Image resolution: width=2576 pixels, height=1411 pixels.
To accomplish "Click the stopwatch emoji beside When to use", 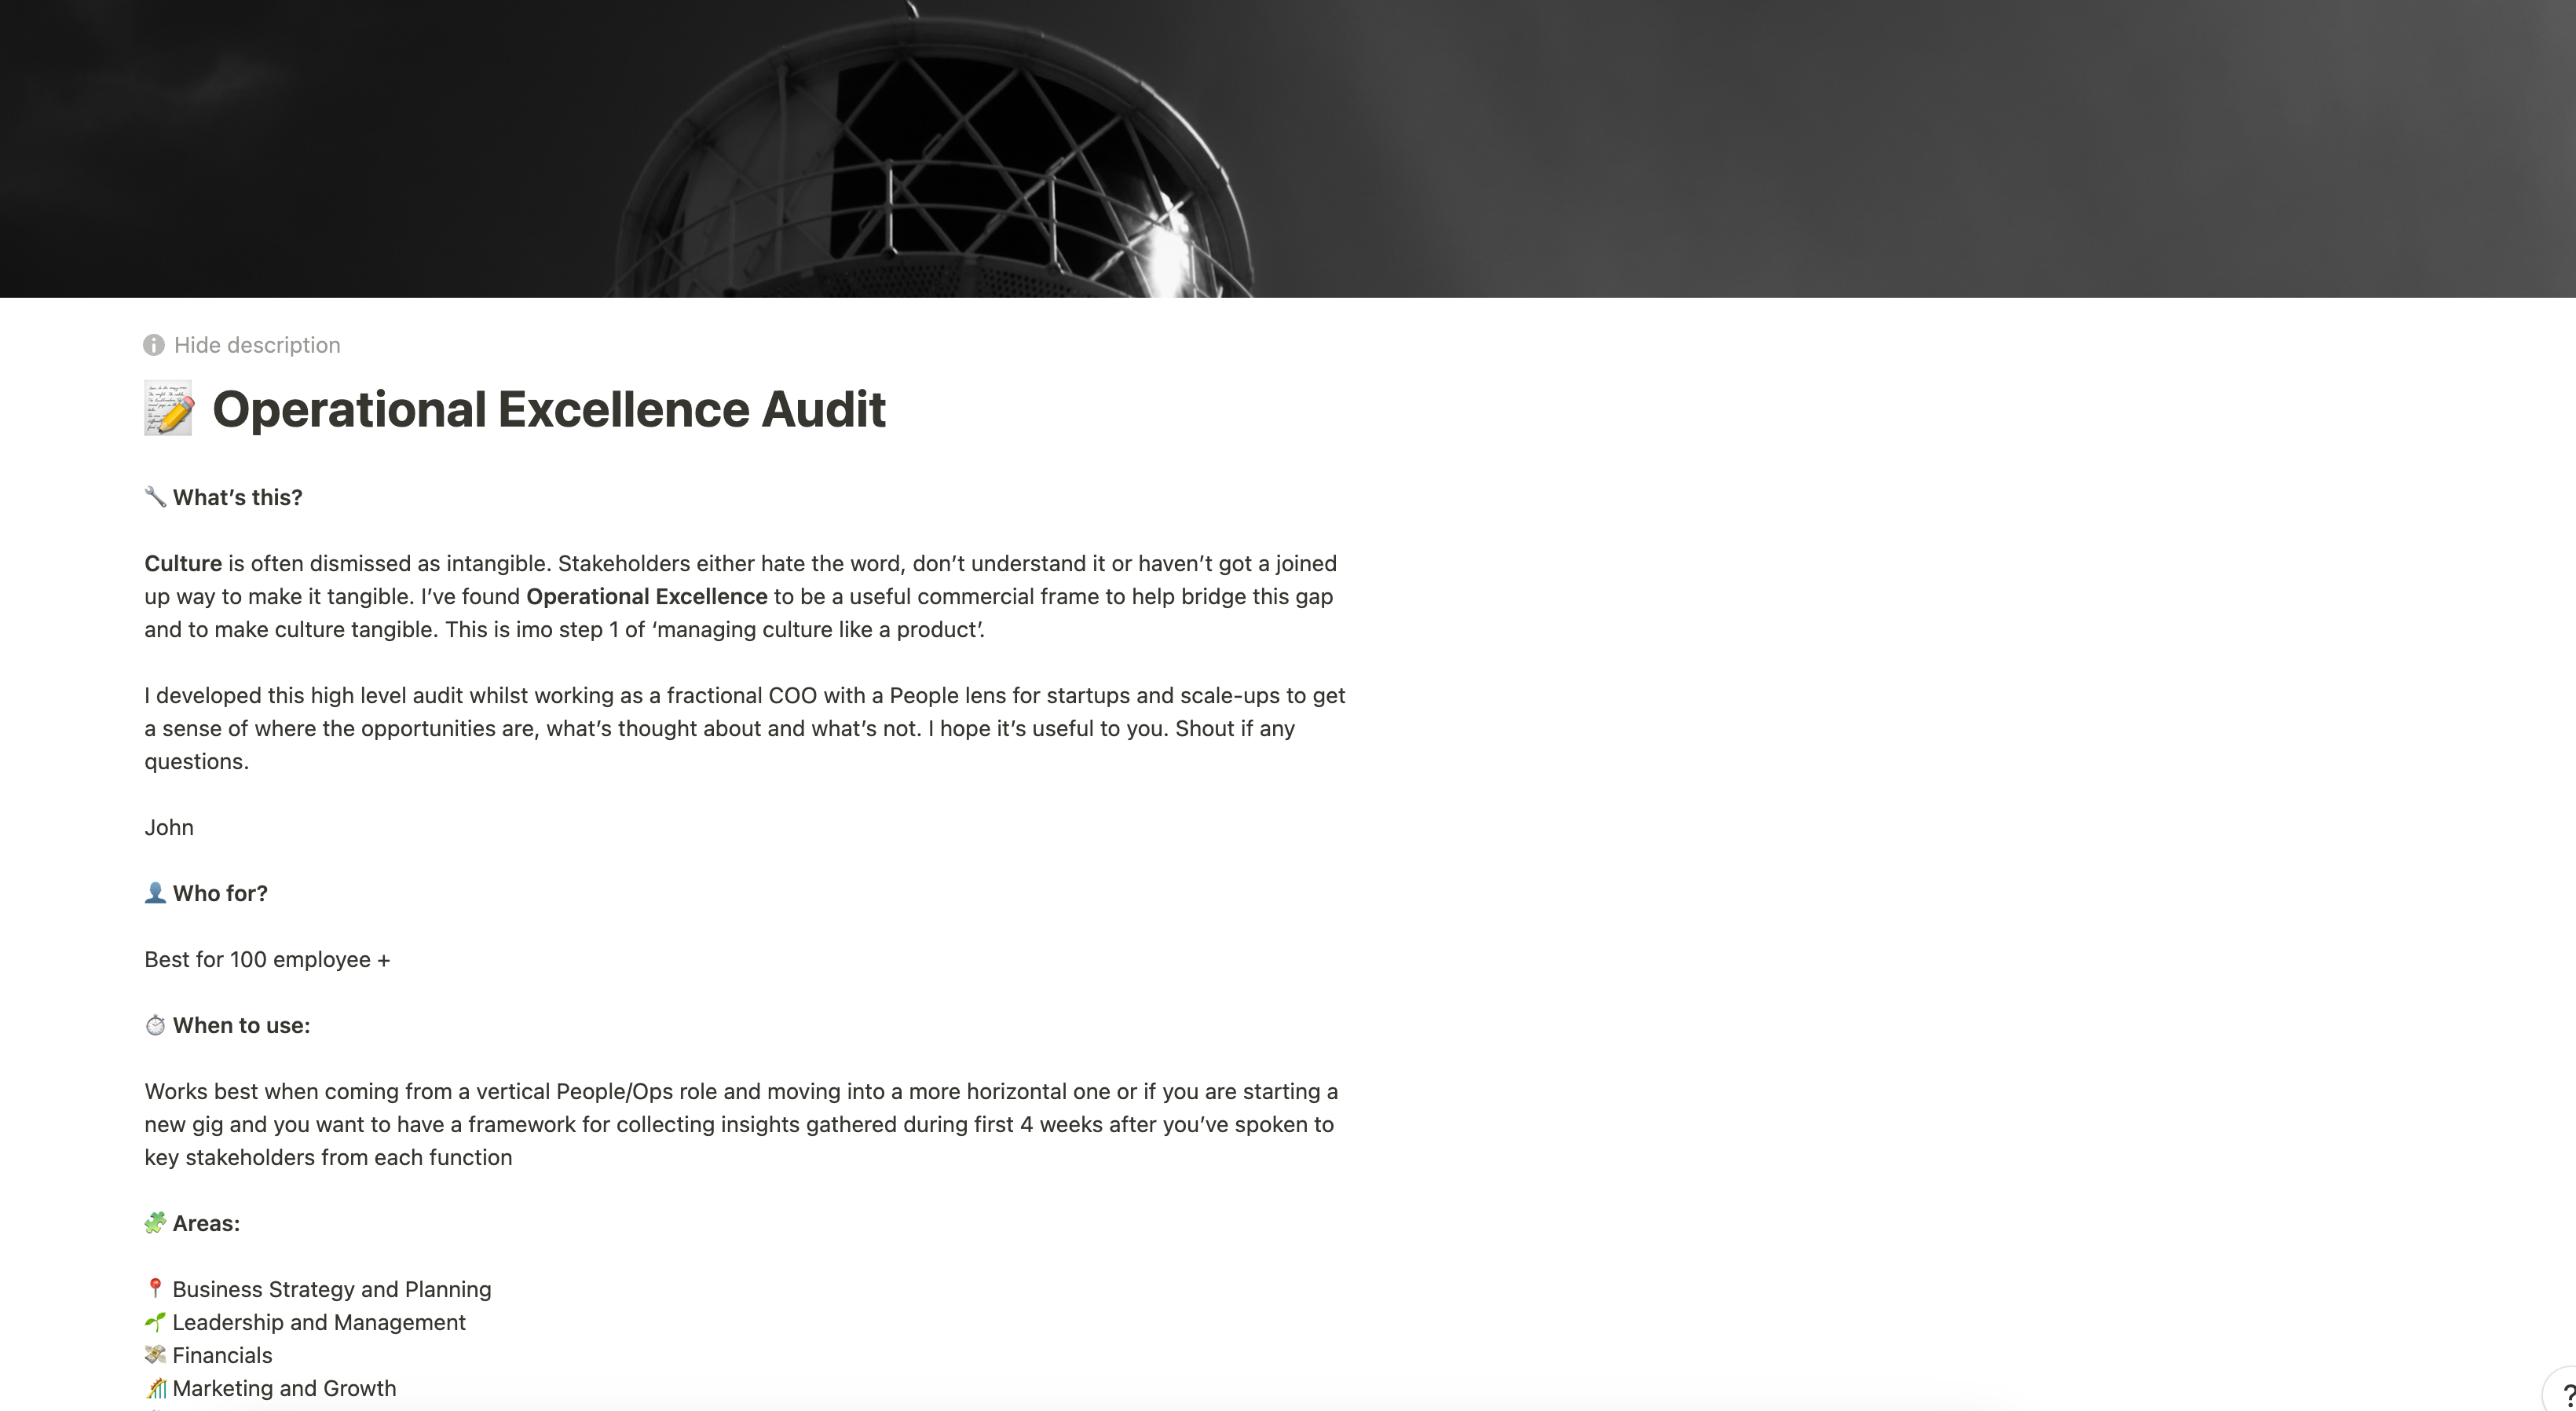I will [x=155, y=1025].
